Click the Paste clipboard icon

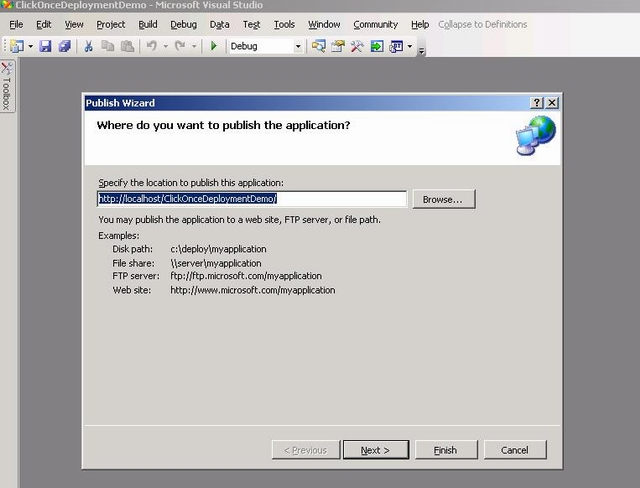(128, 46)
